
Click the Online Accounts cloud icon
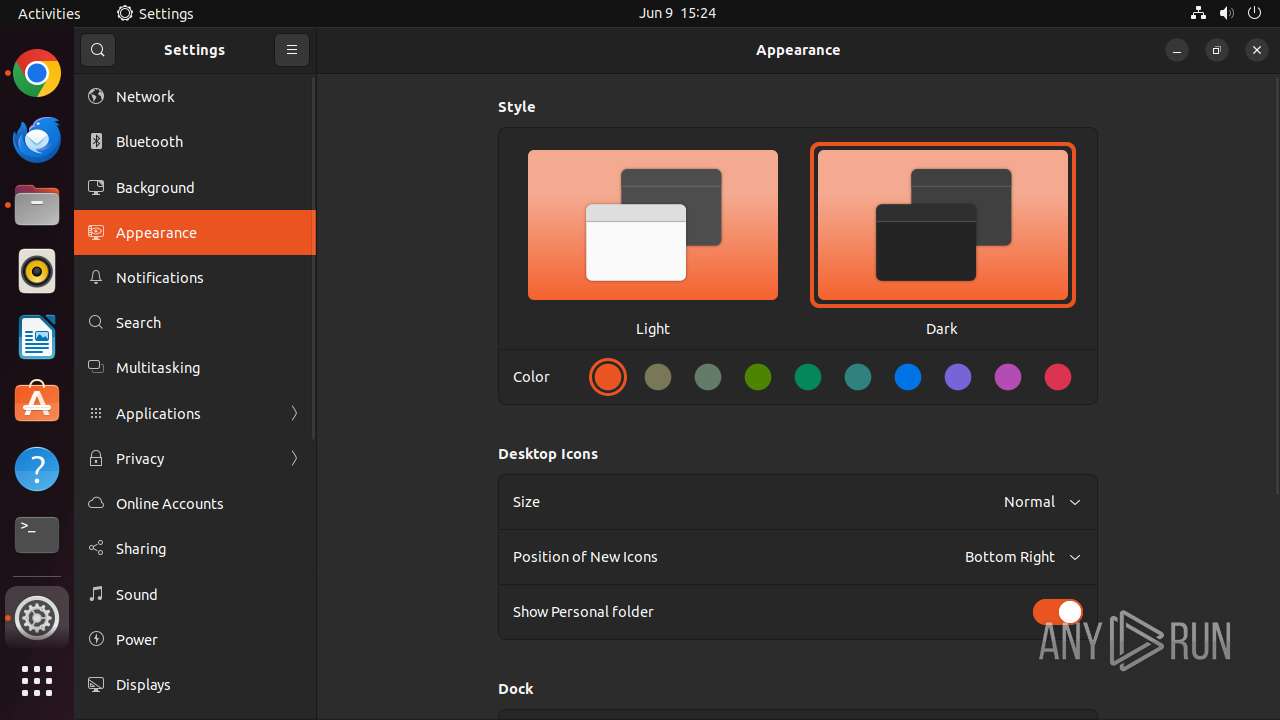pos(96,504)
